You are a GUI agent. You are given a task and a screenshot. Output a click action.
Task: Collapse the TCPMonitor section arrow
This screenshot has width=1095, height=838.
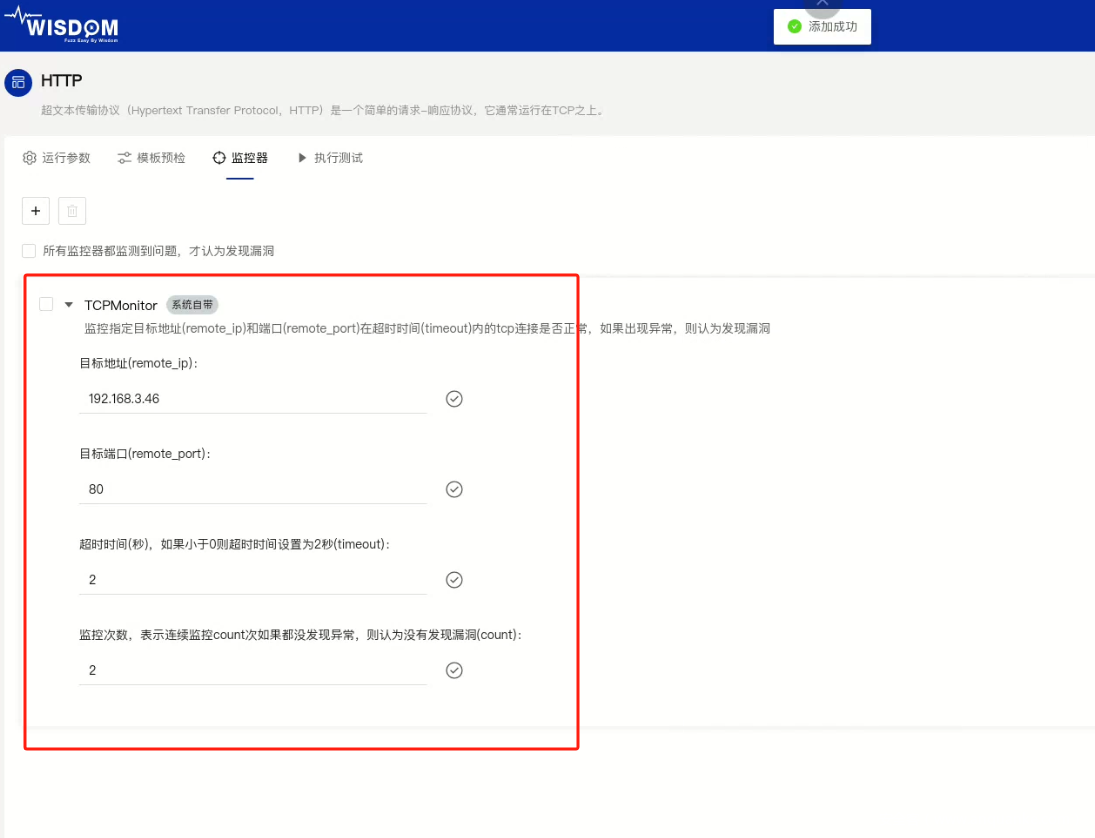click(69, 305)
